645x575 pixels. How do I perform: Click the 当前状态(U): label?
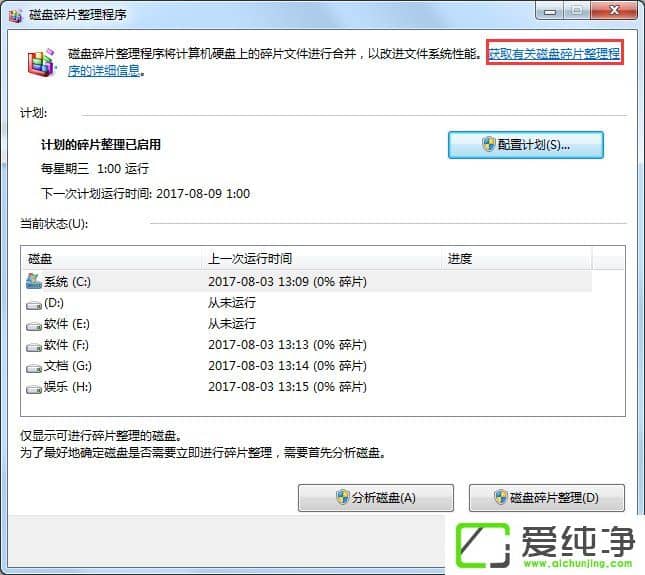(x=54, y=224)
